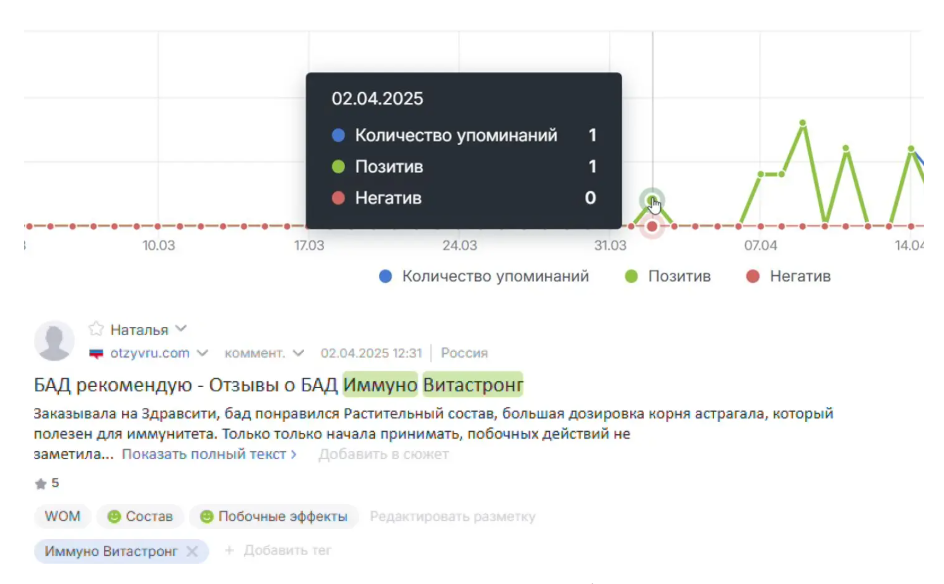Click Показать полный текст link
Viewport: 944px width, 584px height.
209,454
